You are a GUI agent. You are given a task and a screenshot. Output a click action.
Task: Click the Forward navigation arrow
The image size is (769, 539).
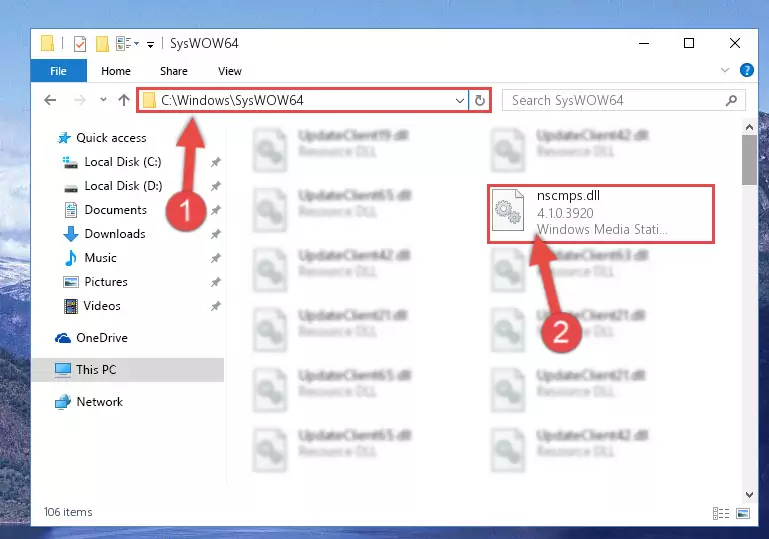(79, 101)
